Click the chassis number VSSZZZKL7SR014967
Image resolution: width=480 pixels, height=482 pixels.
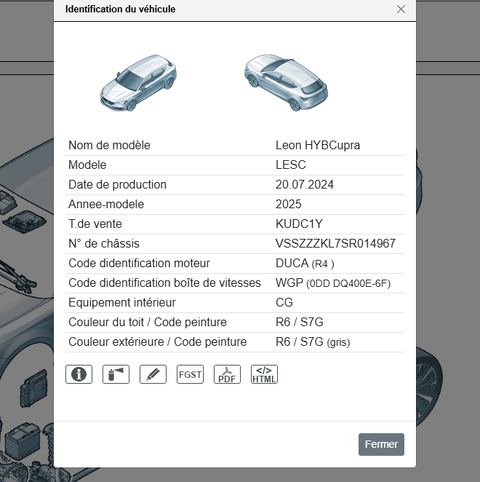[335, 244]
